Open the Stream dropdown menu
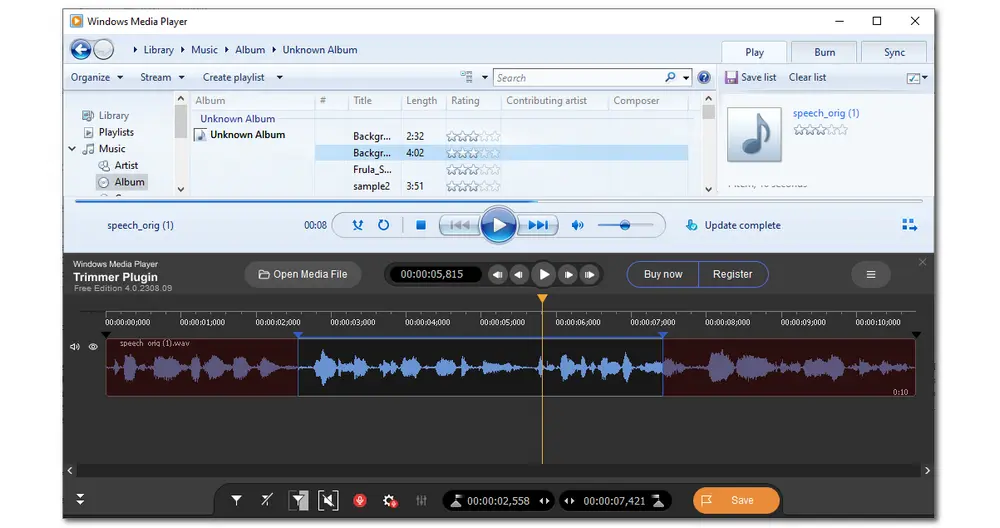The image size is (1000, 528). 162,77
